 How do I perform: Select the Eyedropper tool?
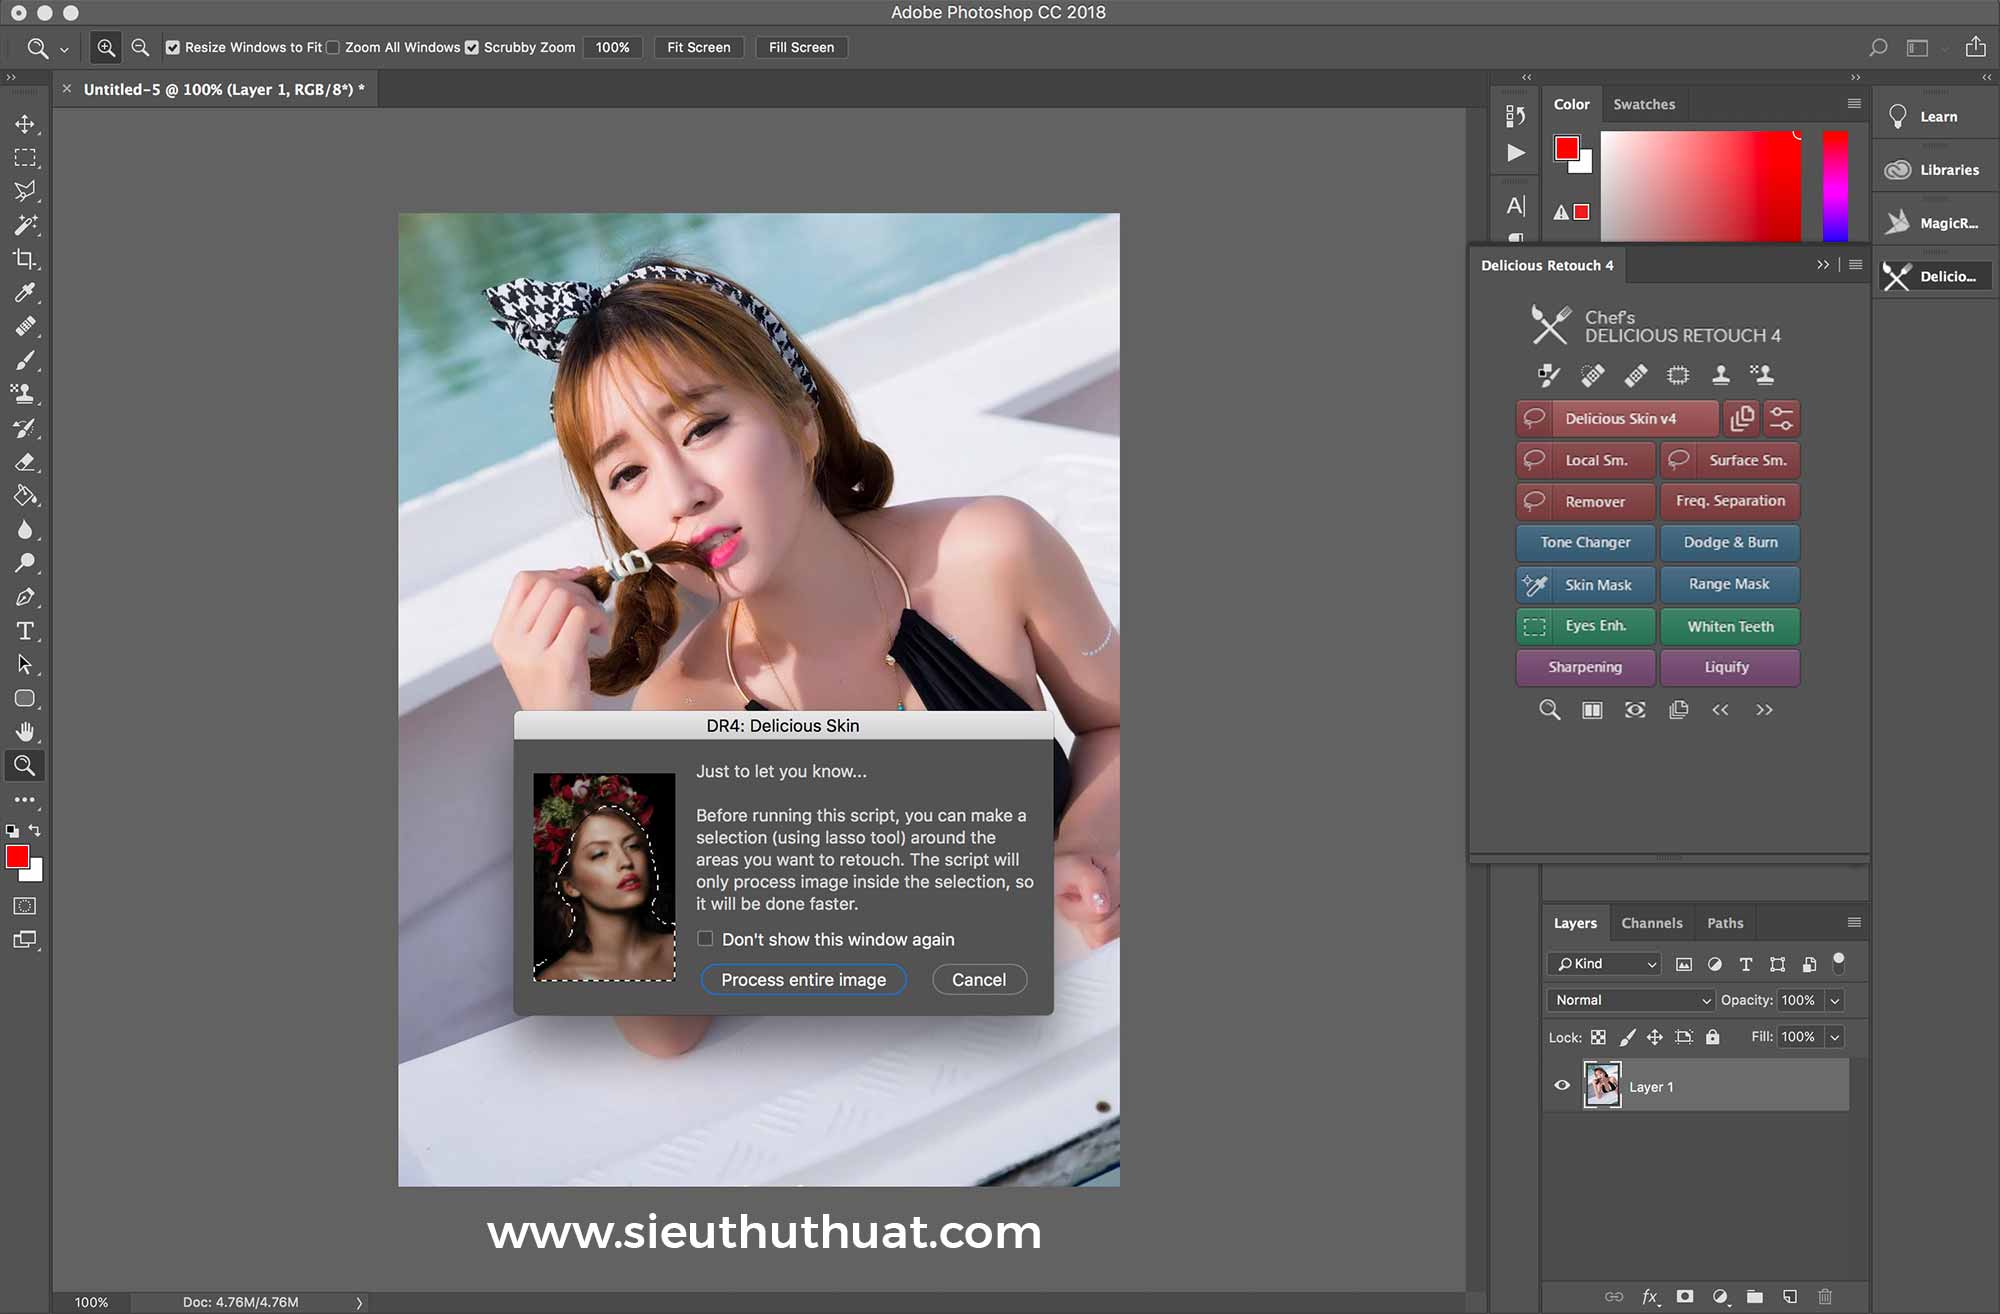(x=25, y=292)
